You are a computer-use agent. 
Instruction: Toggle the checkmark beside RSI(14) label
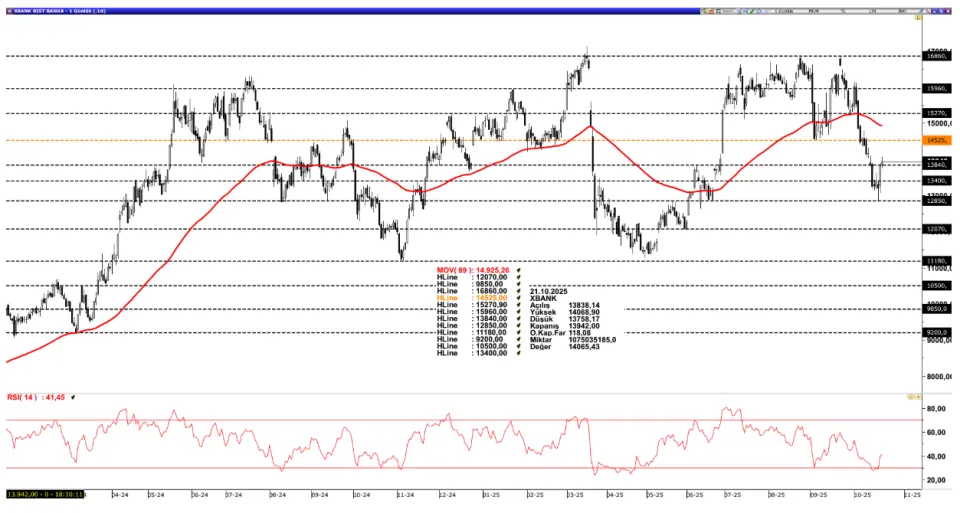[74, 398]
